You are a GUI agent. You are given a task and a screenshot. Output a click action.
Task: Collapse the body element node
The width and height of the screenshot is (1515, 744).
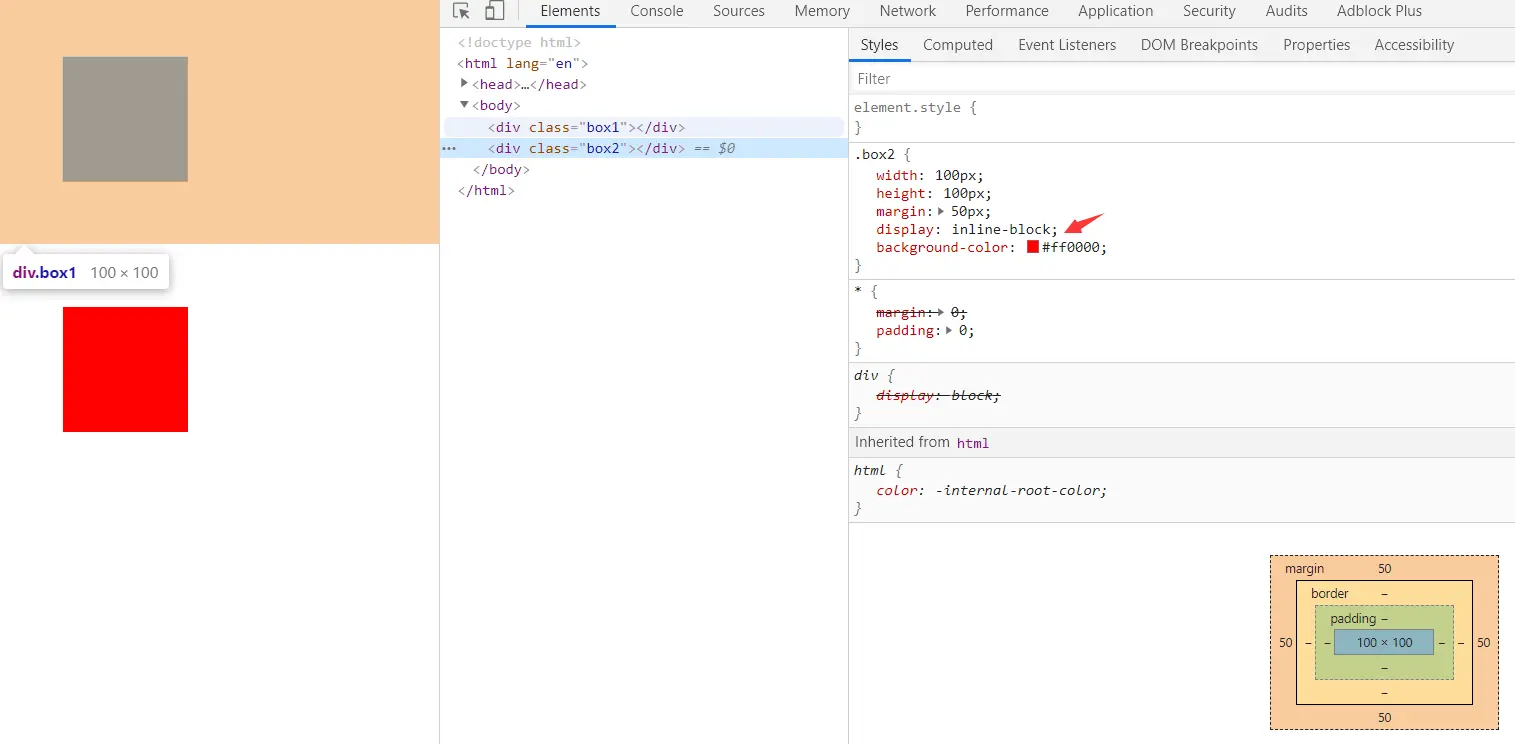[x=464, y=104]
